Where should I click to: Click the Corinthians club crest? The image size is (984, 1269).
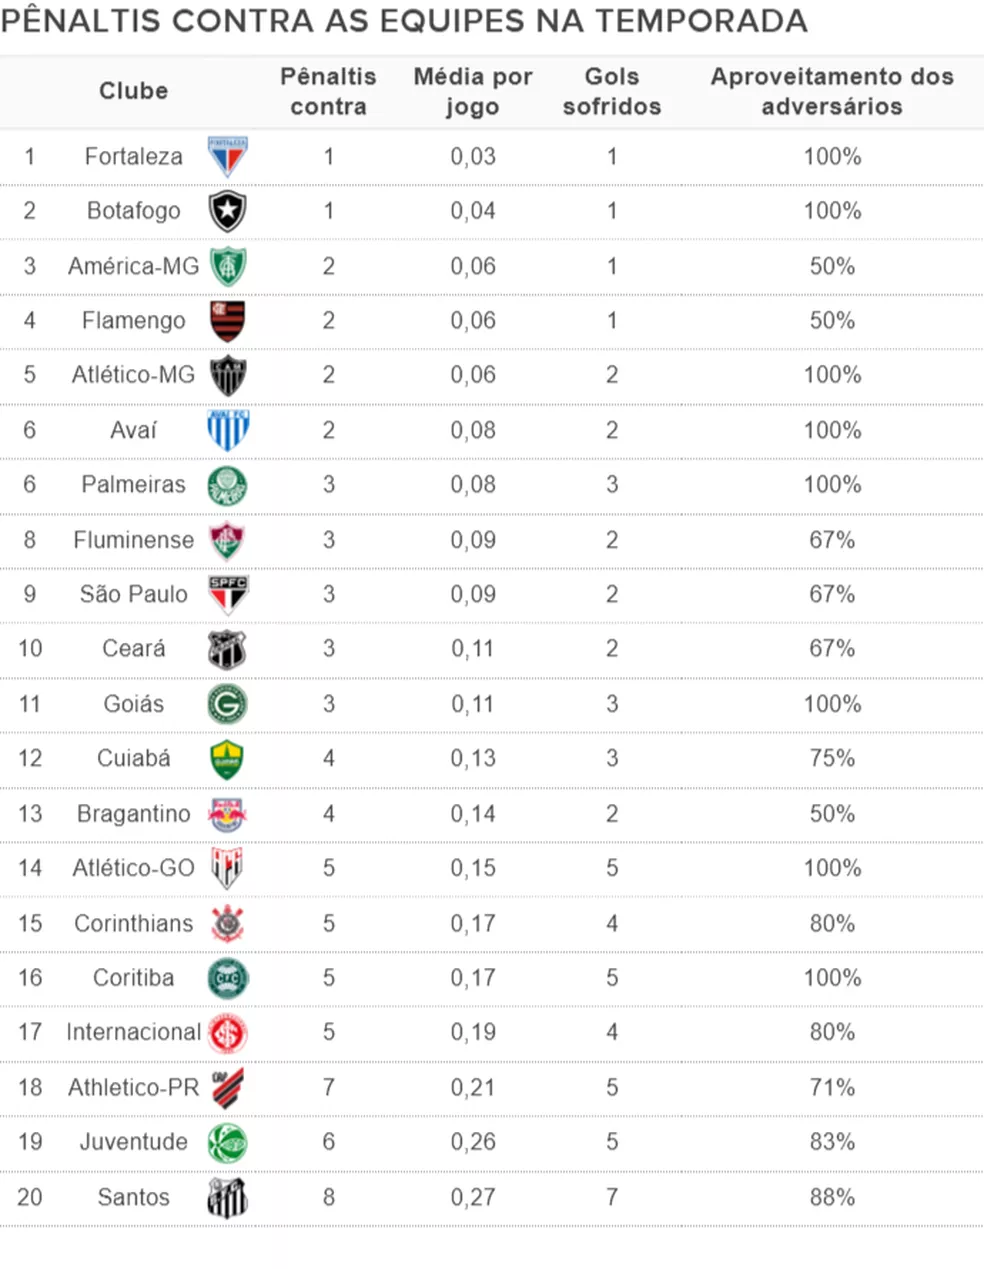tap(228, 923)
